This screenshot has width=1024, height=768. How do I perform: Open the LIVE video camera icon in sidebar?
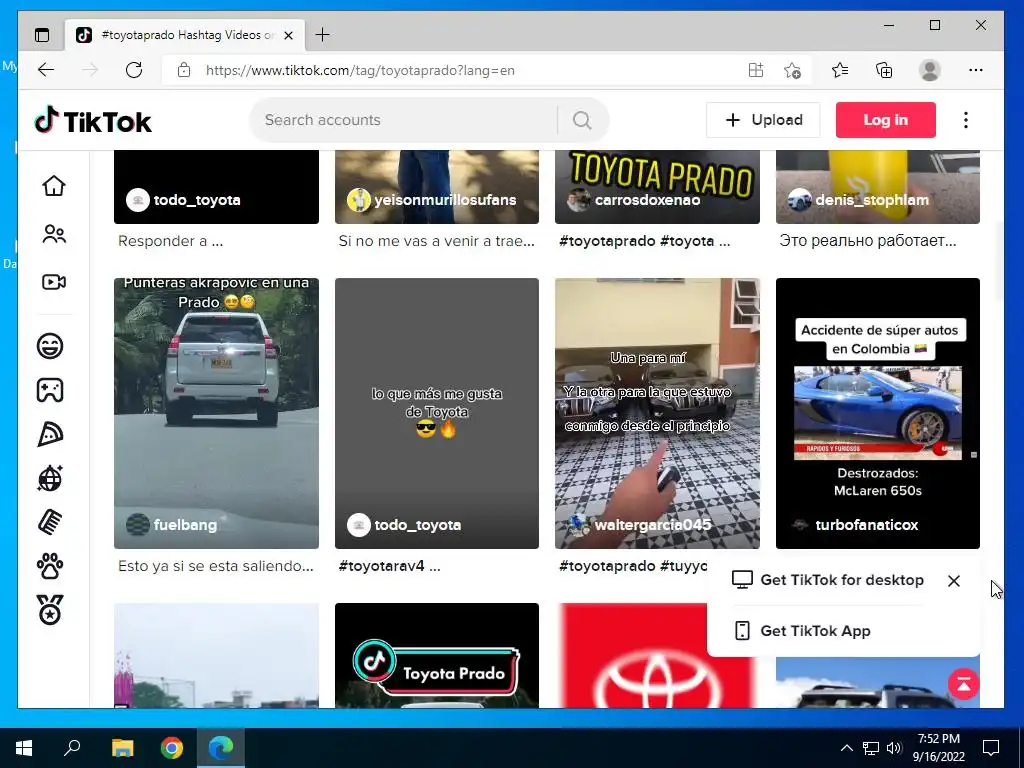click(54, 282)
